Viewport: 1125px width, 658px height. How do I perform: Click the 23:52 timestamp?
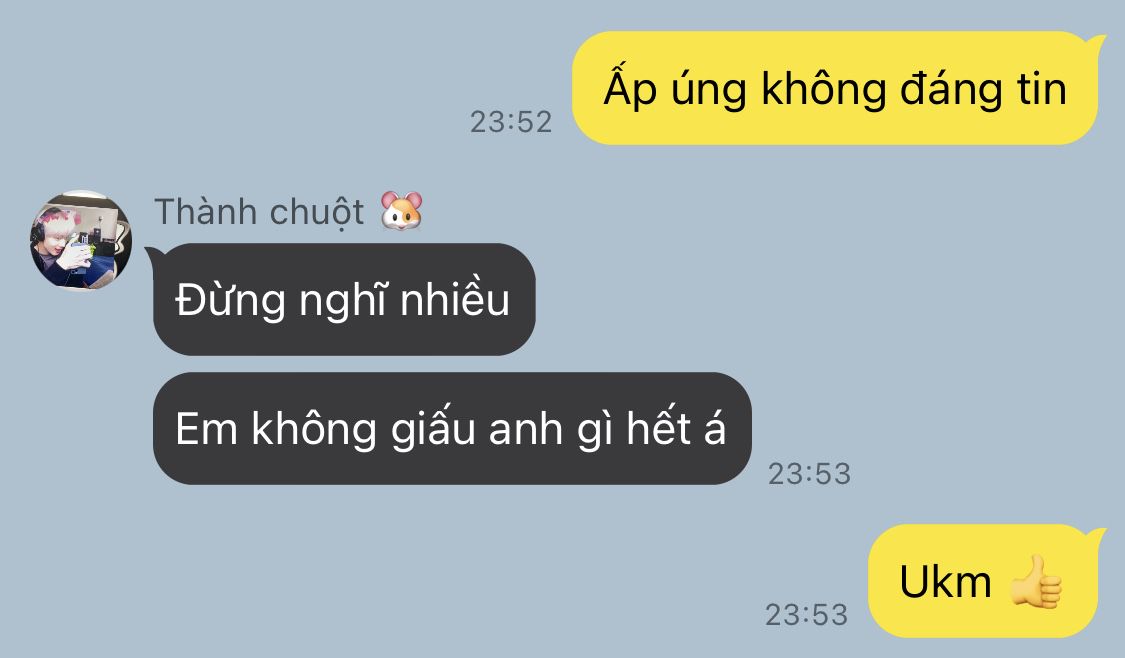tap(511, 122)
